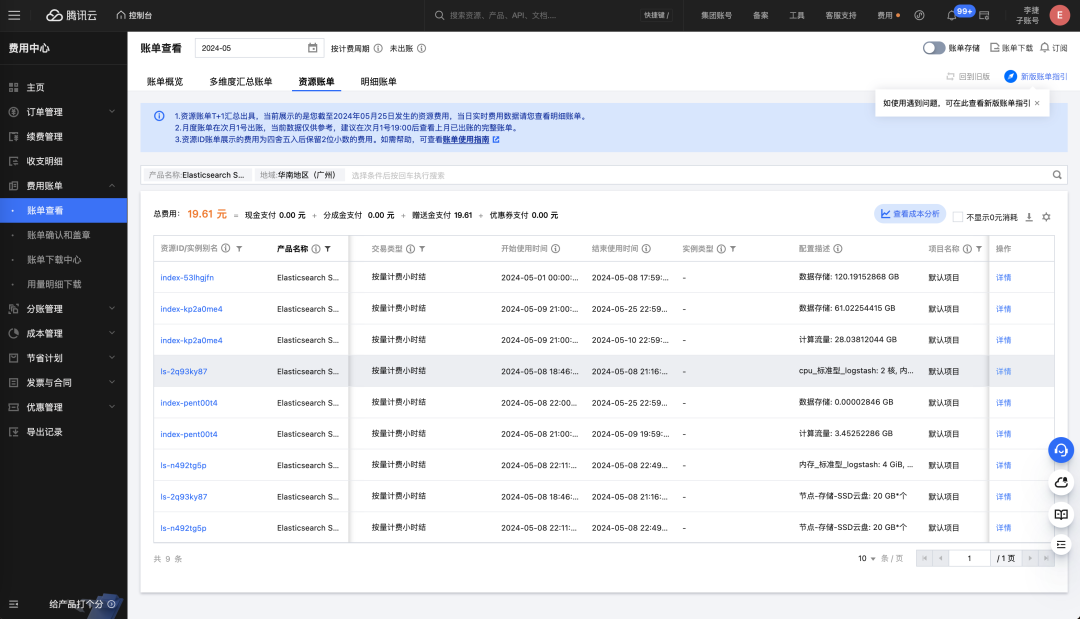This screenshot has height=619, width=1080.
Task: Show info tooltip for end usage time
Action: 646,249
